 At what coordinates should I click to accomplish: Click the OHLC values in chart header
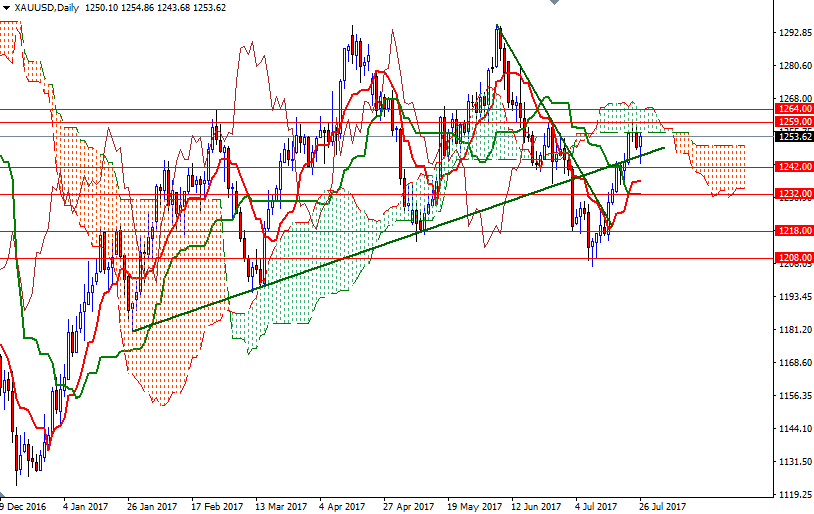click(x=155, y=8)
